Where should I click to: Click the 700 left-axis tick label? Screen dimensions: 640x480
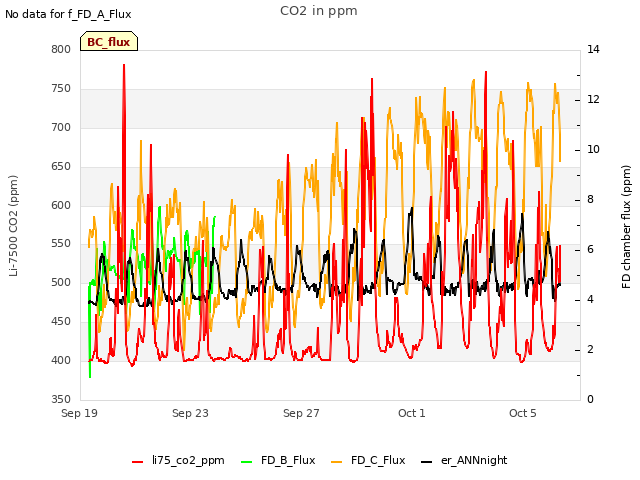(61, 127)
